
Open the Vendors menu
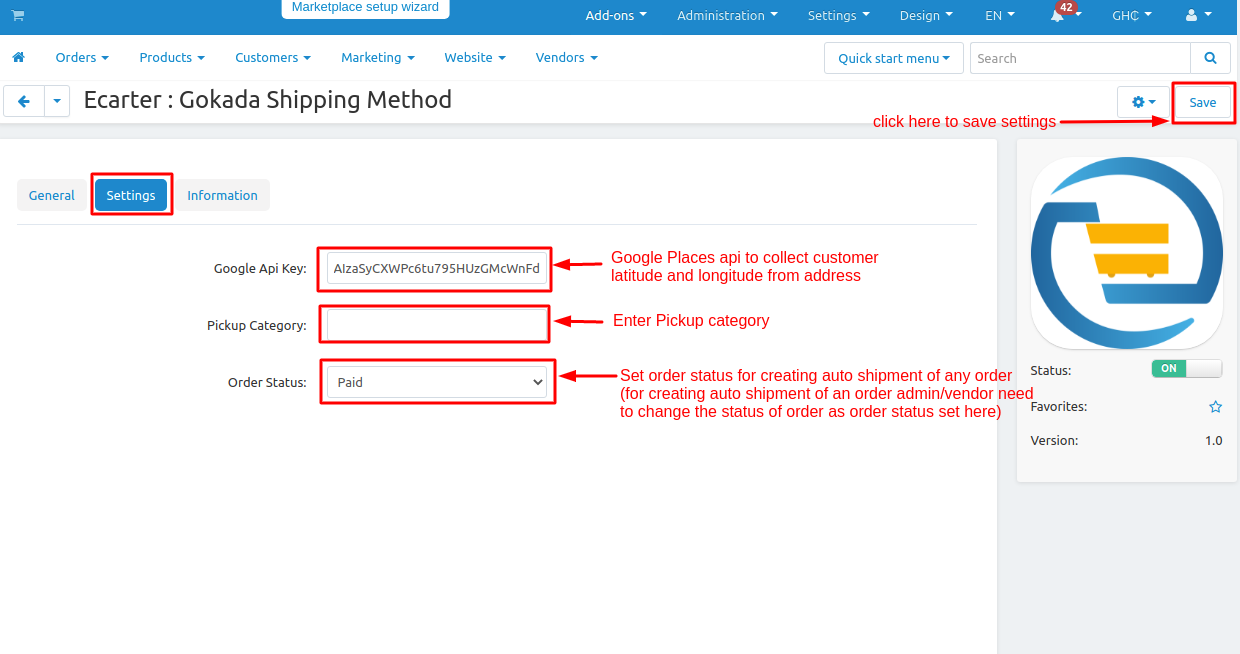[x=567, y=57]
